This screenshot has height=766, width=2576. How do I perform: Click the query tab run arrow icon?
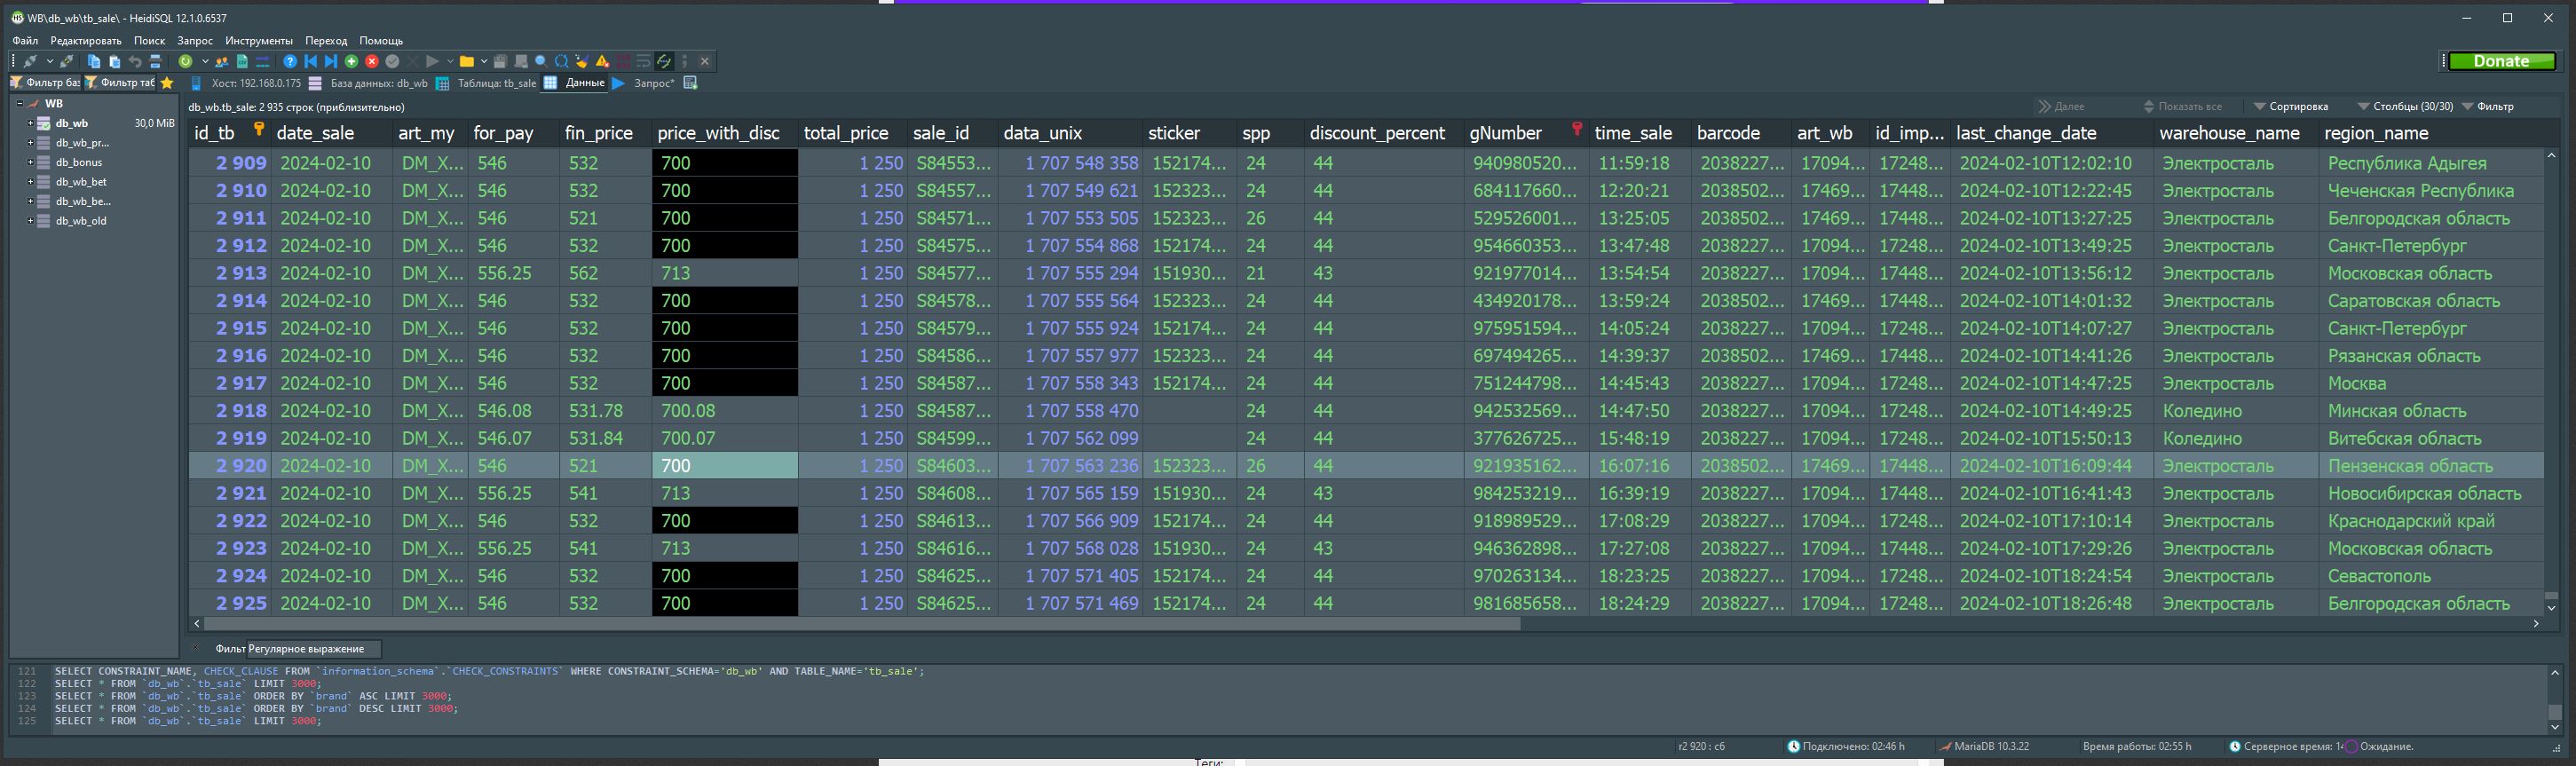pos(619,83)
